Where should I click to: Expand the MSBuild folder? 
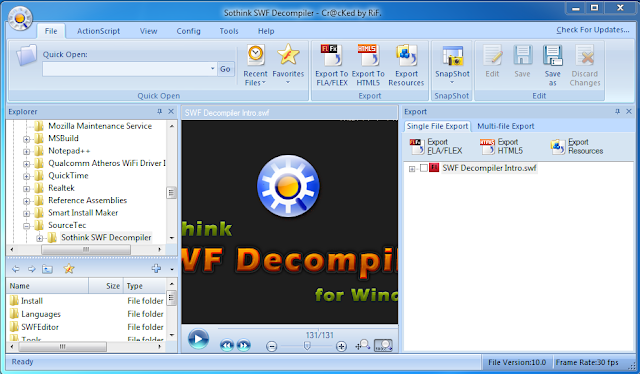tap(27, 139)
